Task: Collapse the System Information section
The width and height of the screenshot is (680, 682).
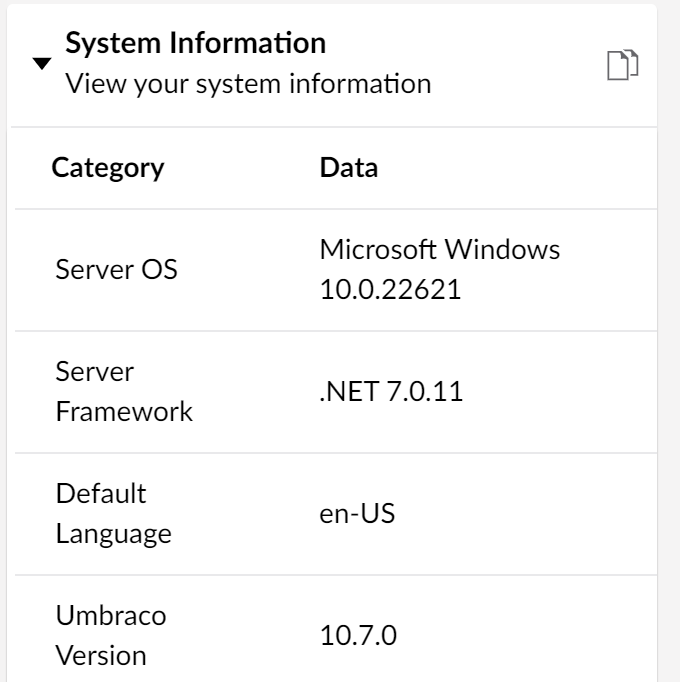Action: (42, 64)
